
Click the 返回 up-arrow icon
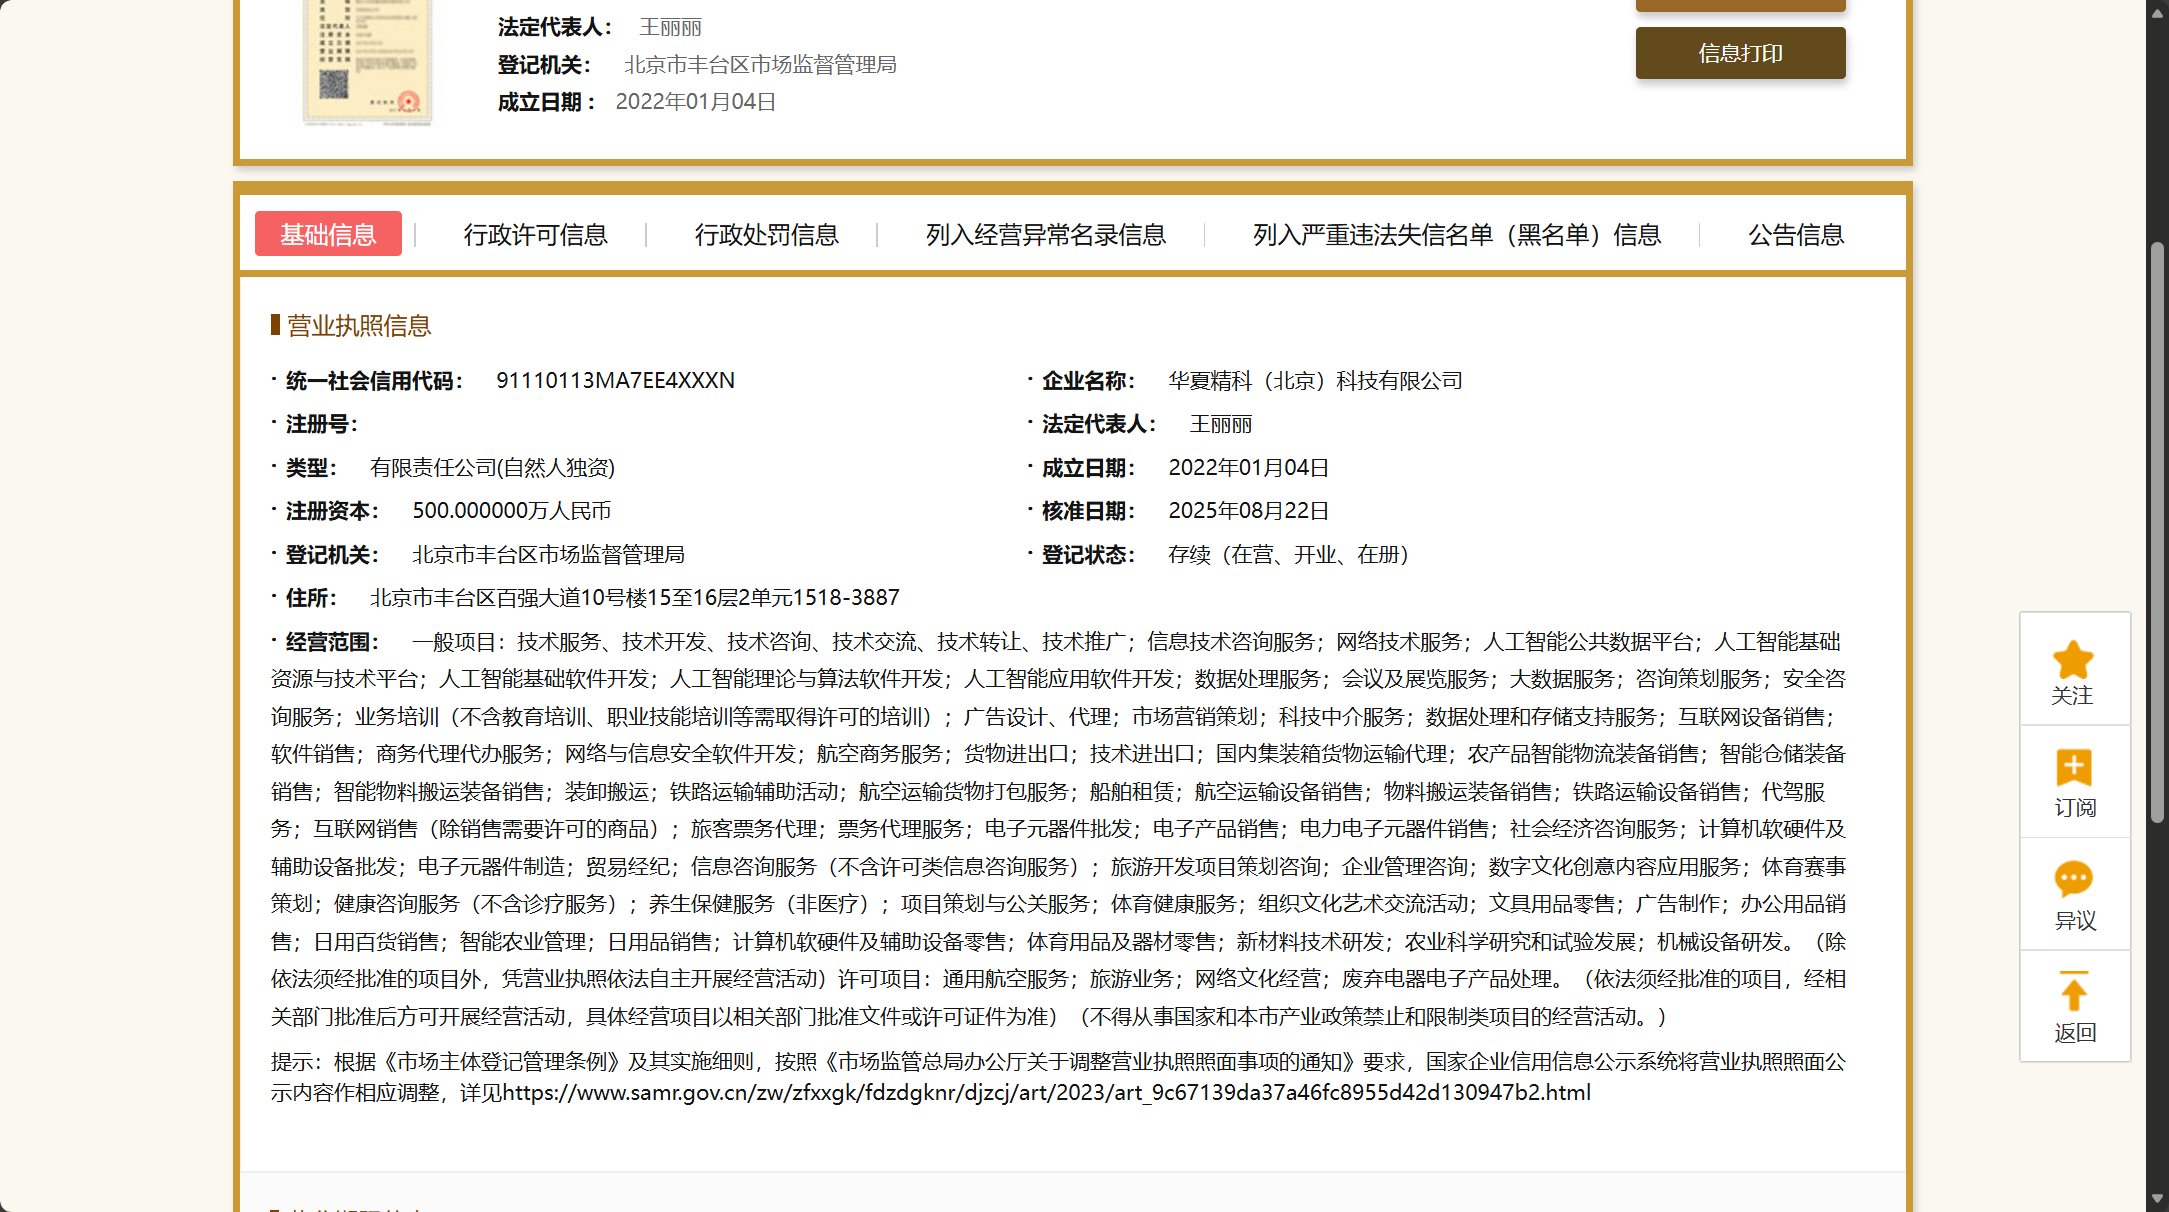2073,992
